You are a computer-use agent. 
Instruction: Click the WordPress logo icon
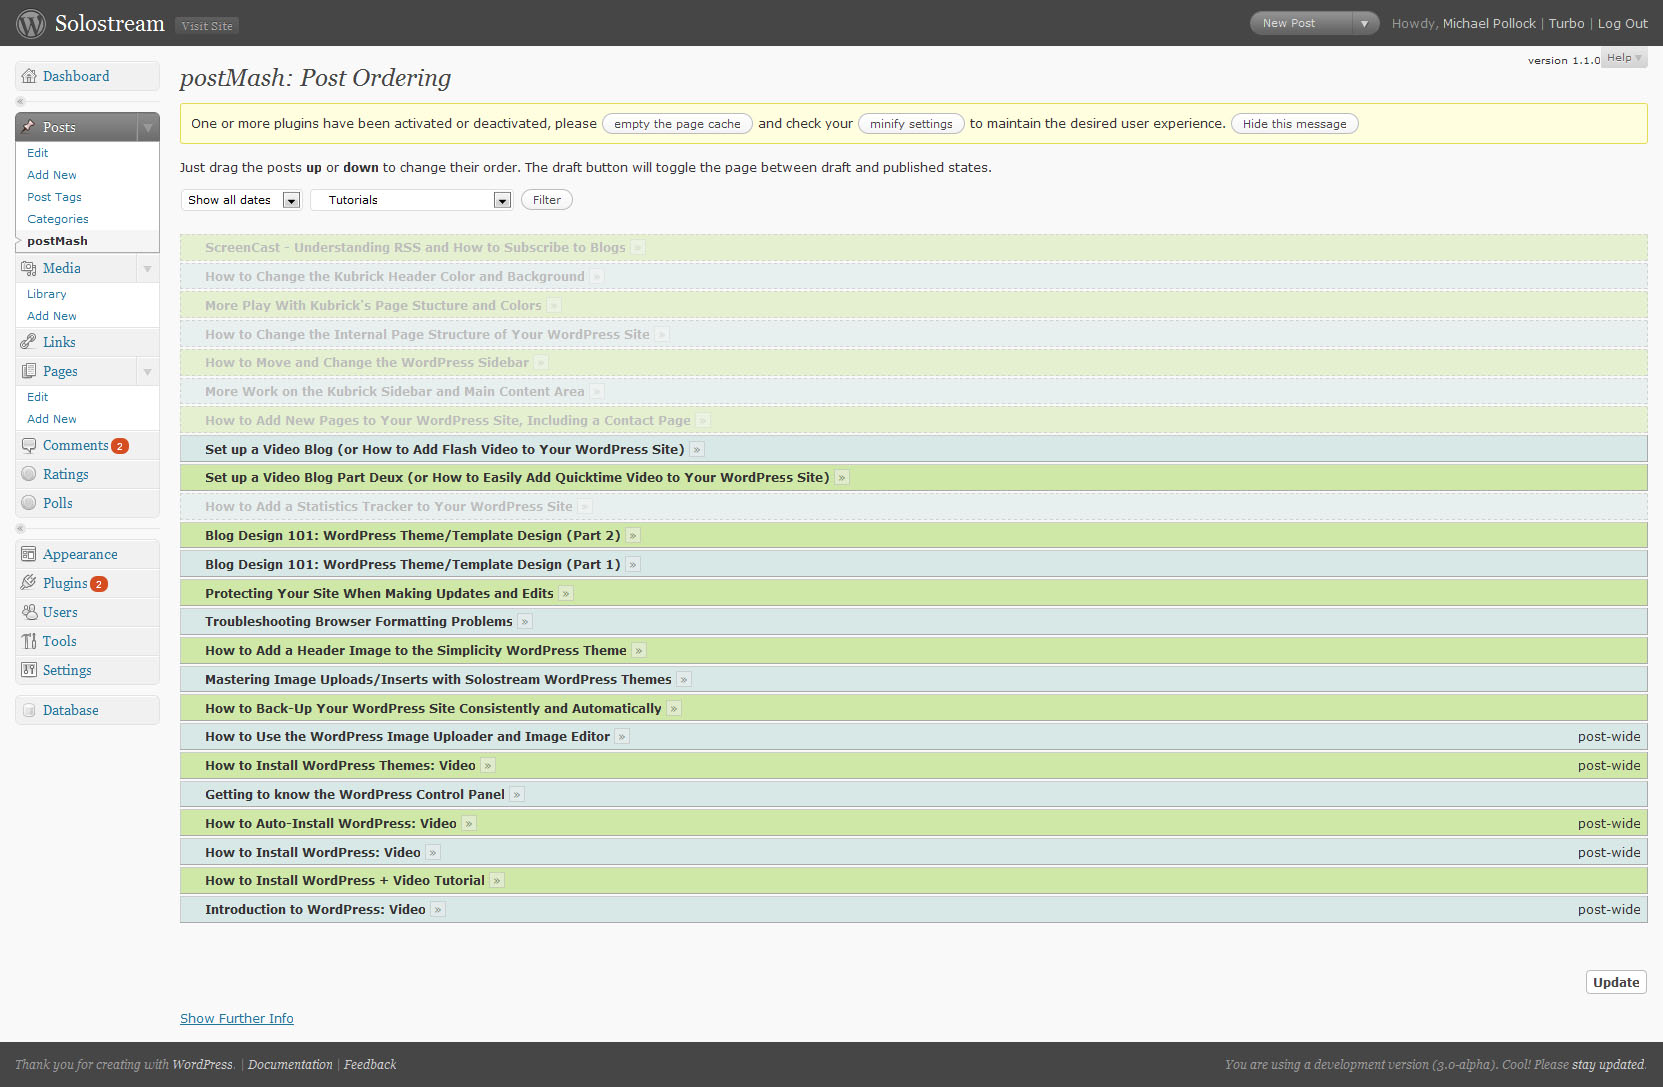coord(31,23)
